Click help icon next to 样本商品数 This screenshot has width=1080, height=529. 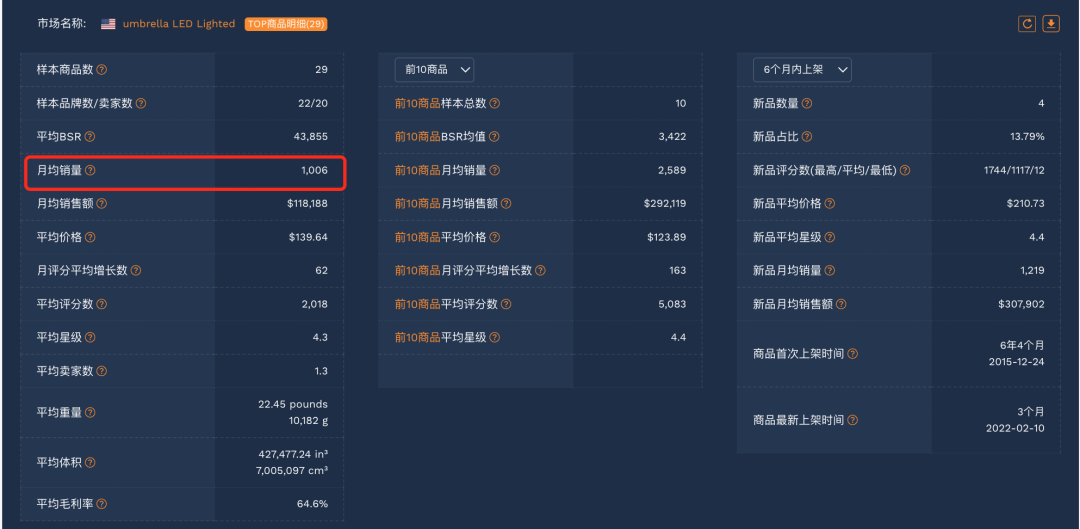coord(102,70)
